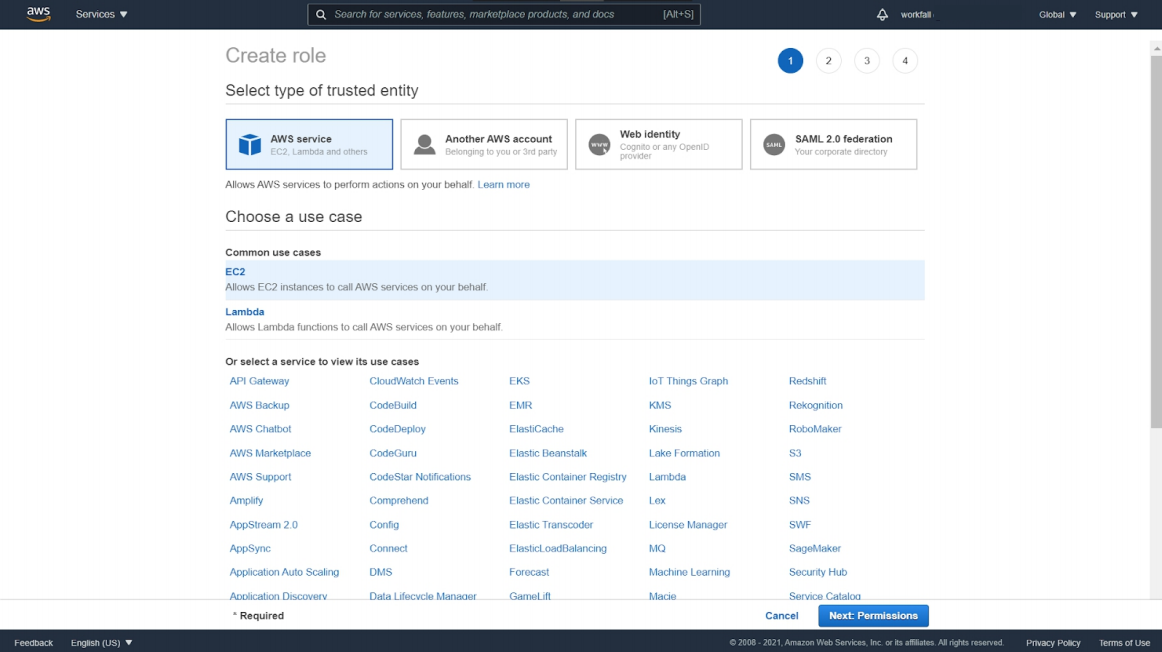The width and height of the screenshot is (1162, 652).
Task: Choose the EC2 common use case
Action: point(574,279)
